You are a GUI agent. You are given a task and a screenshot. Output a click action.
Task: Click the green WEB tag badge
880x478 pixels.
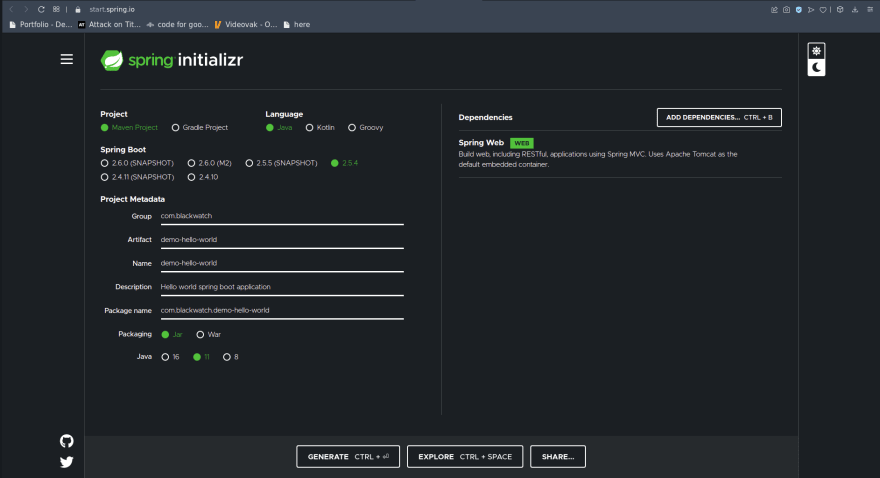coord(522,143)
